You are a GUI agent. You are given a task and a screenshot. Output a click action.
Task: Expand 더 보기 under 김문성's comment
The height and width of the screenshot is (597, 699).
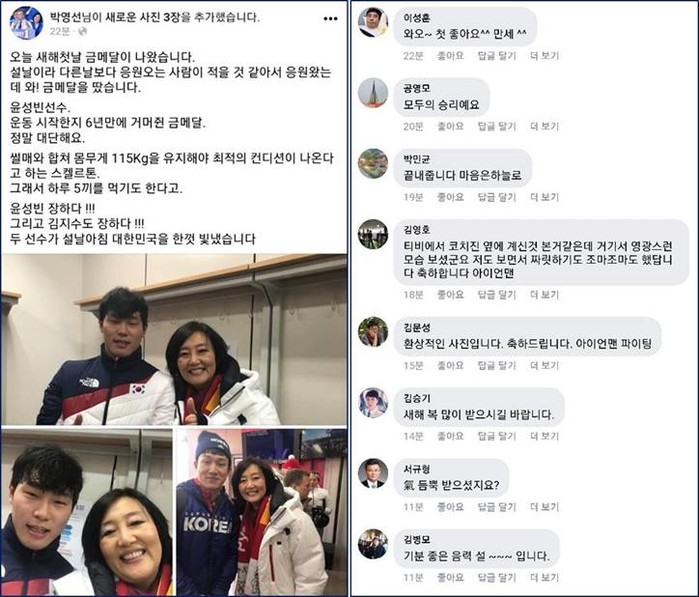click(544, 366)
